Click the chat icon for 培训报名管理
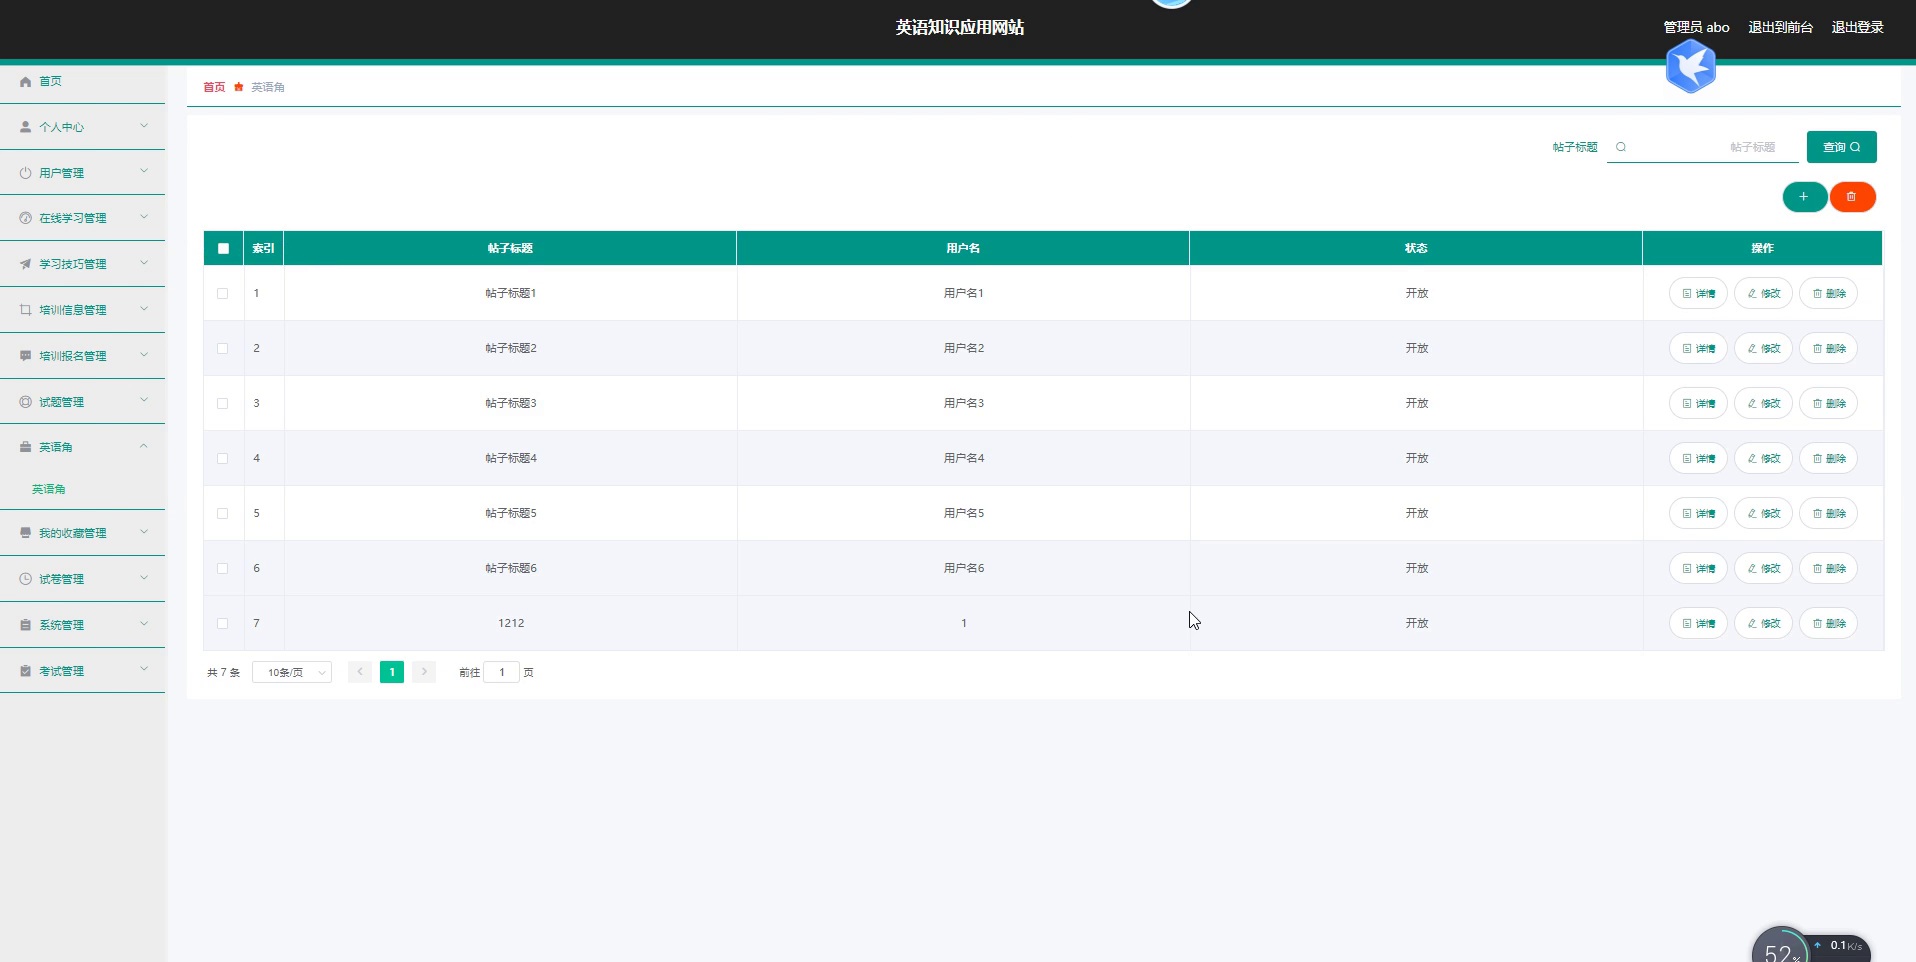The image size is (1916, 962). point(25,356)
